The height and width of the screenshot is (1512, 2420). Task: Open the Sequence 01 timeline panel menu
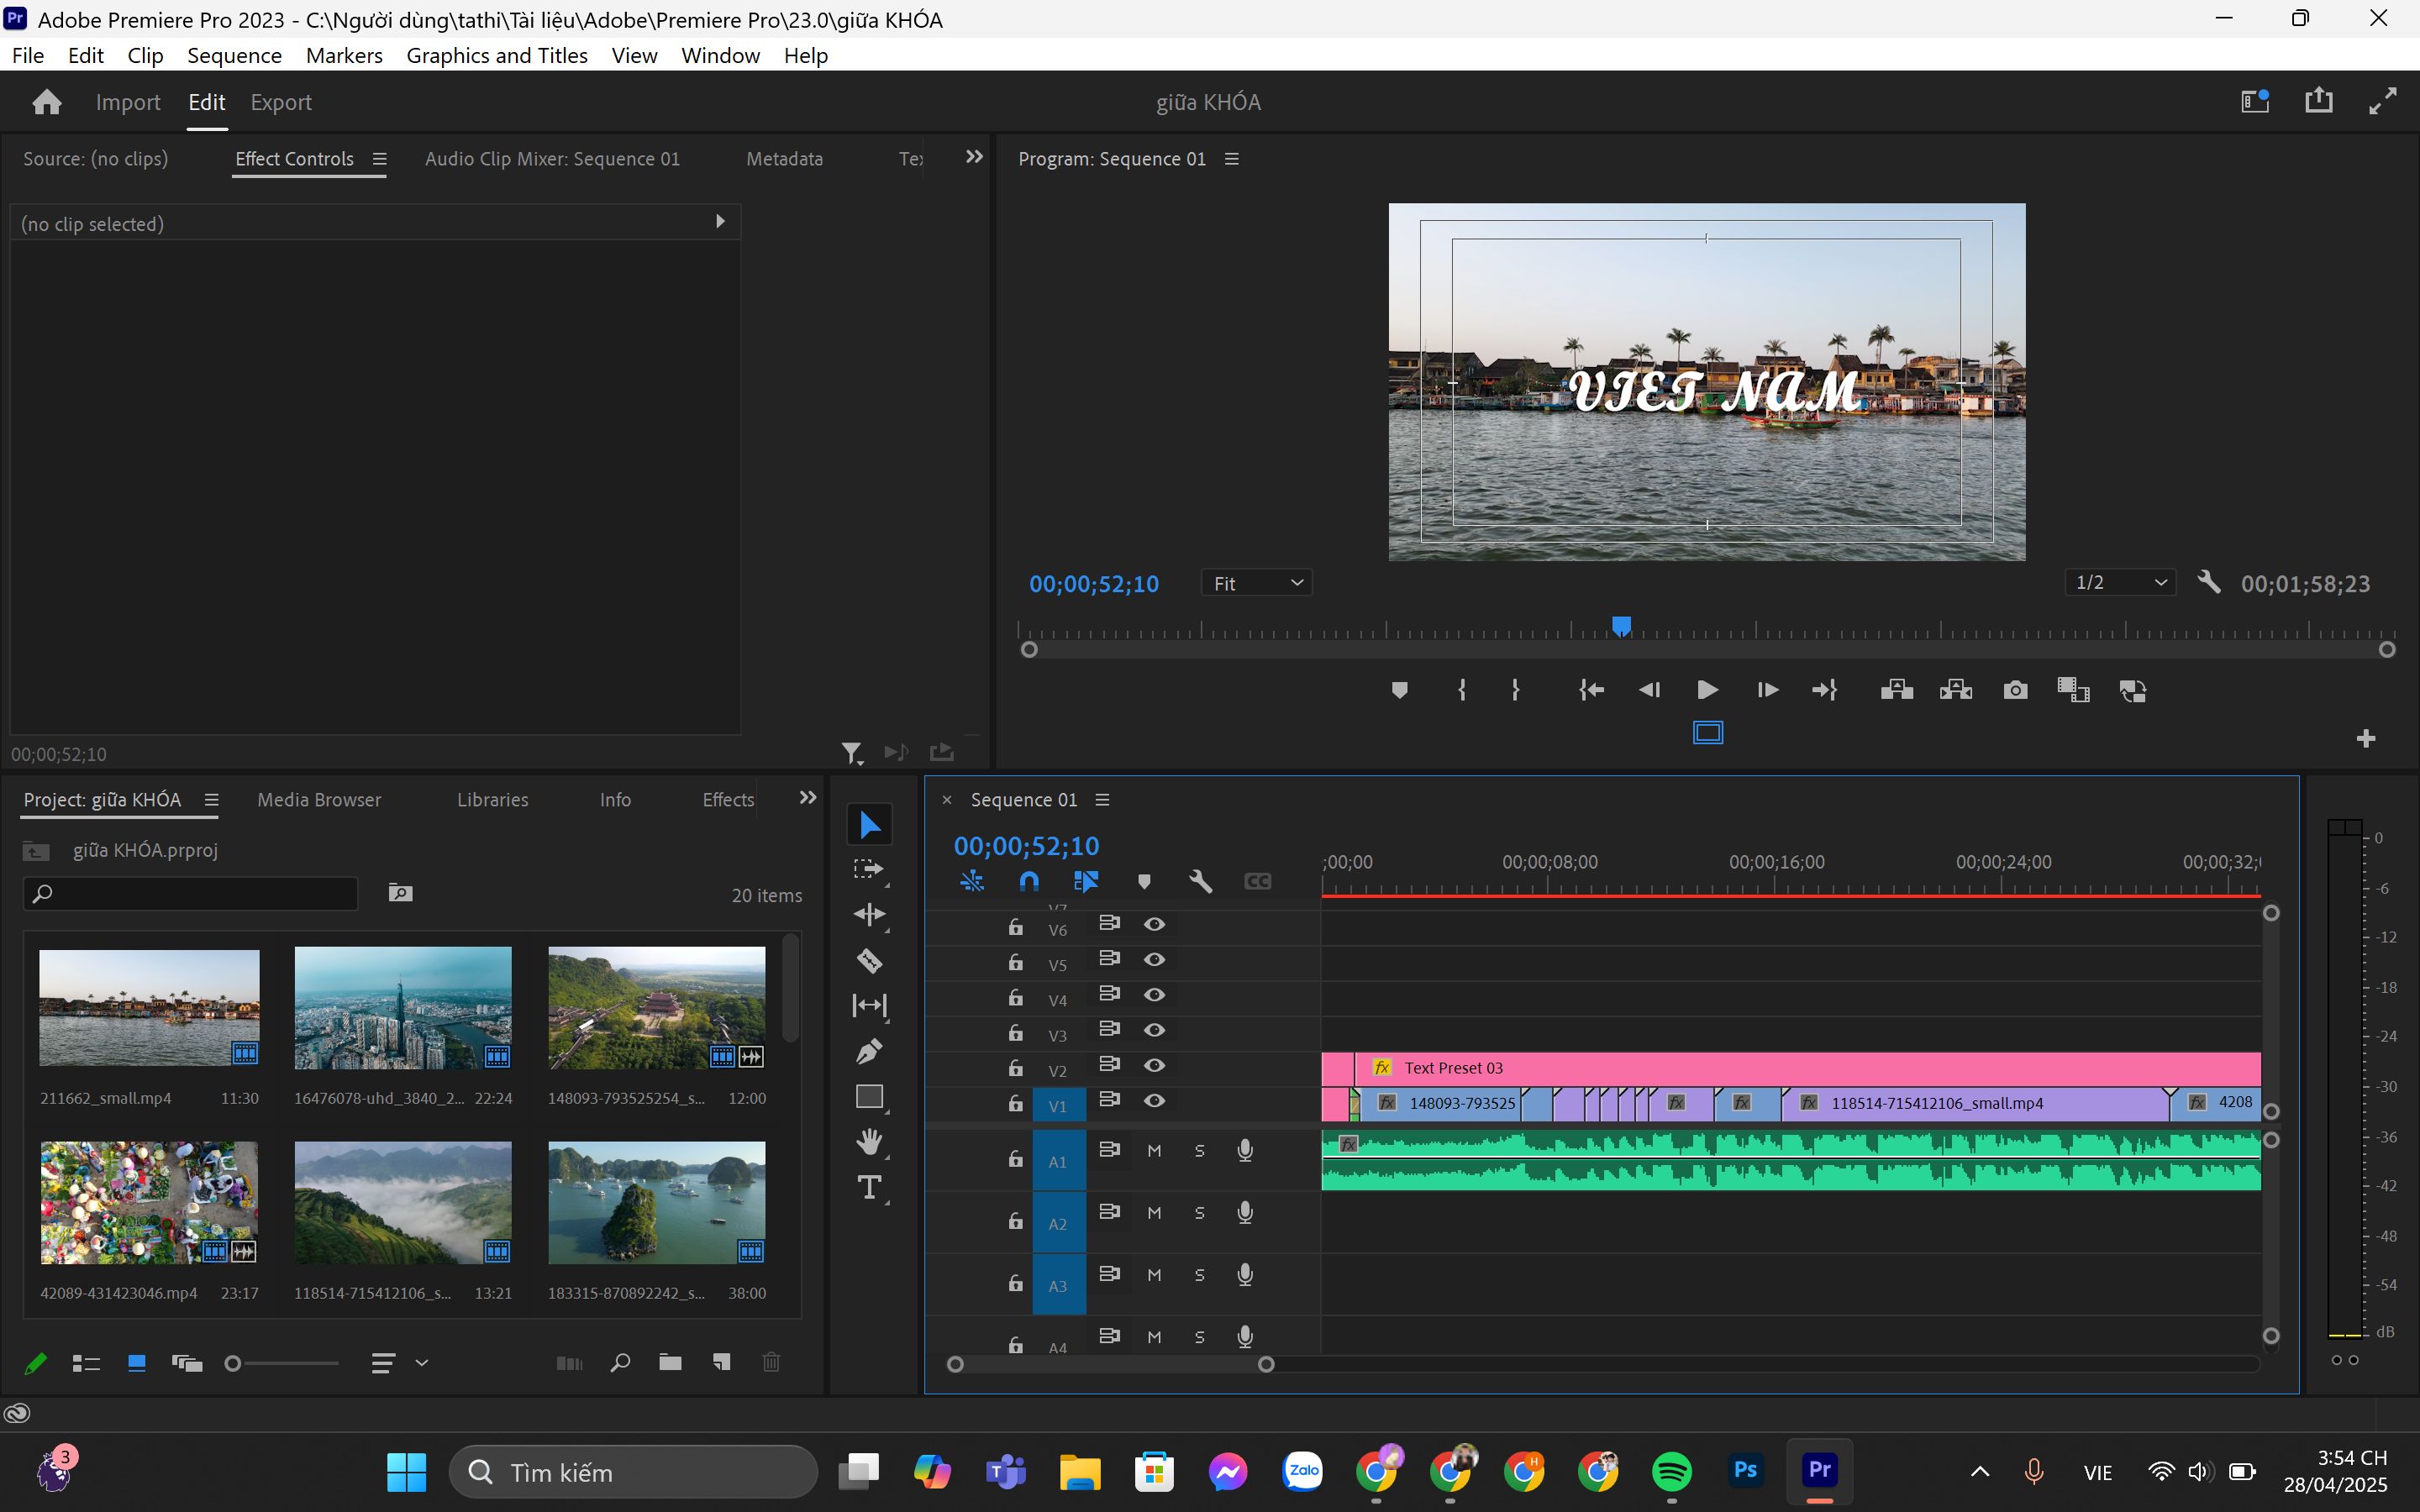pos(1102,800)
